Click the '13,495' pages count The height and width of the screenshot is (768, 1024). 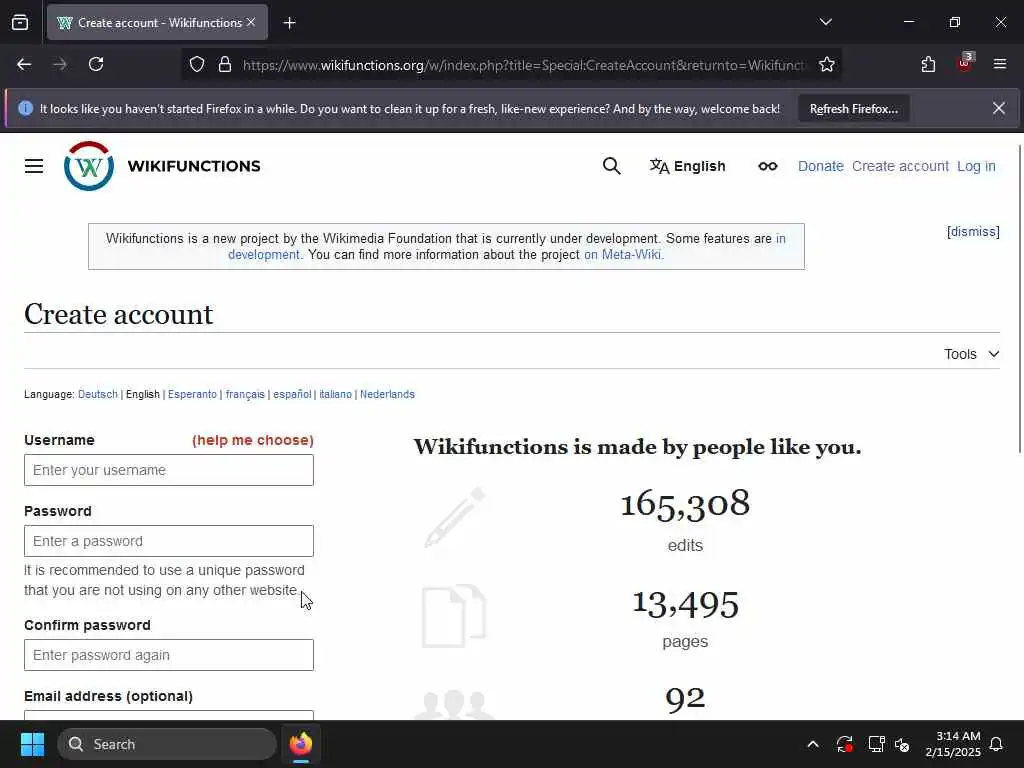(x=685, y=604)
